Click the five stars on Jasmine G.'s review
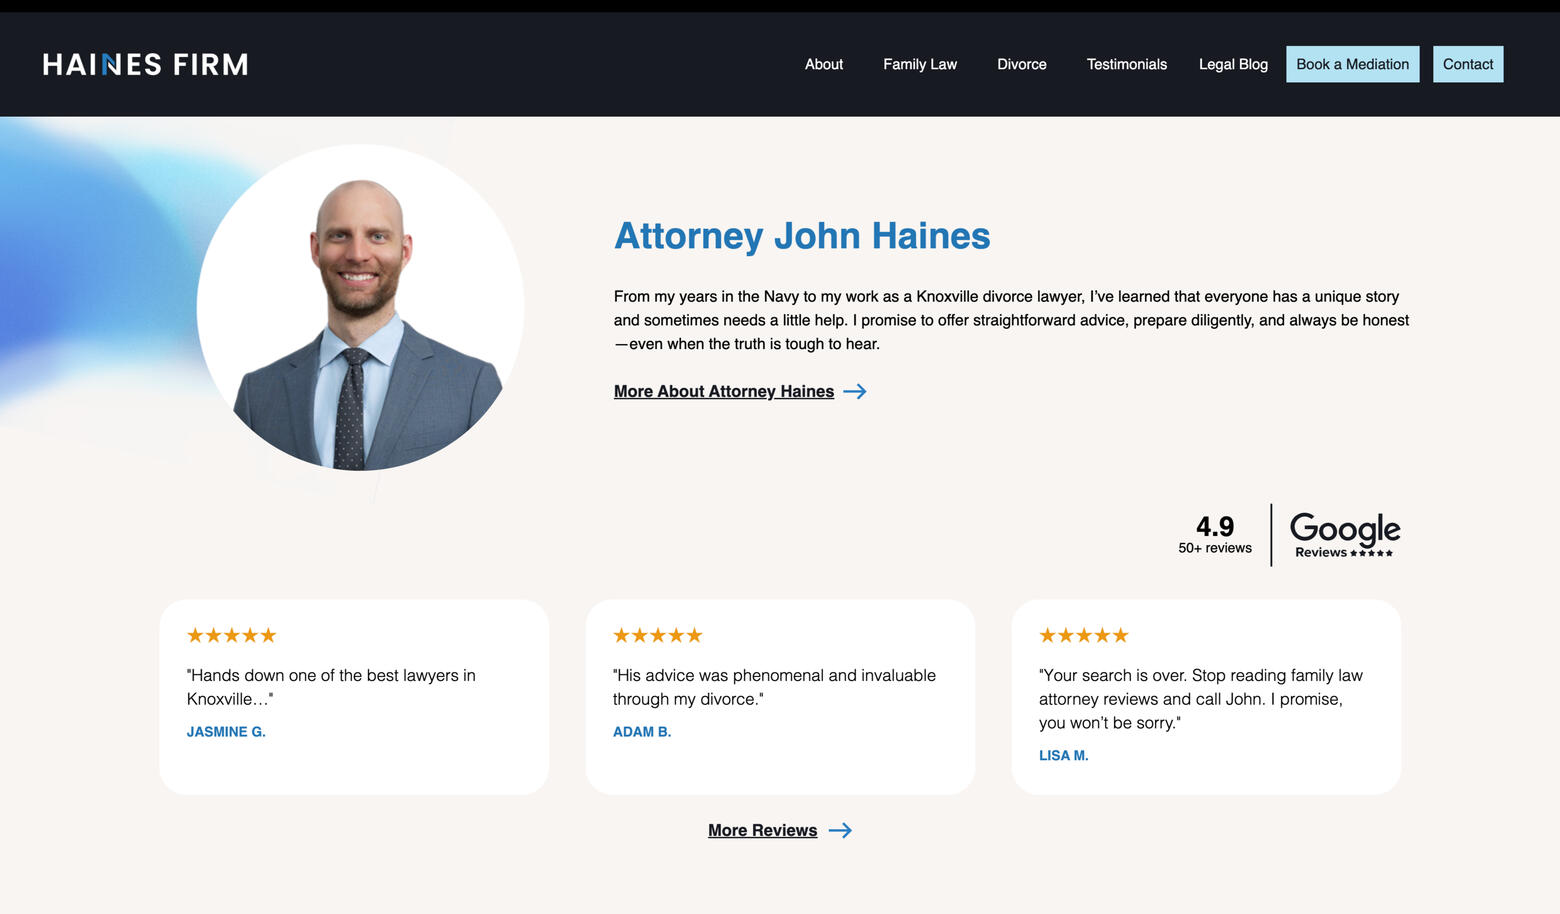Viewport: 1560px width, 914px height. tap(231, 636)
